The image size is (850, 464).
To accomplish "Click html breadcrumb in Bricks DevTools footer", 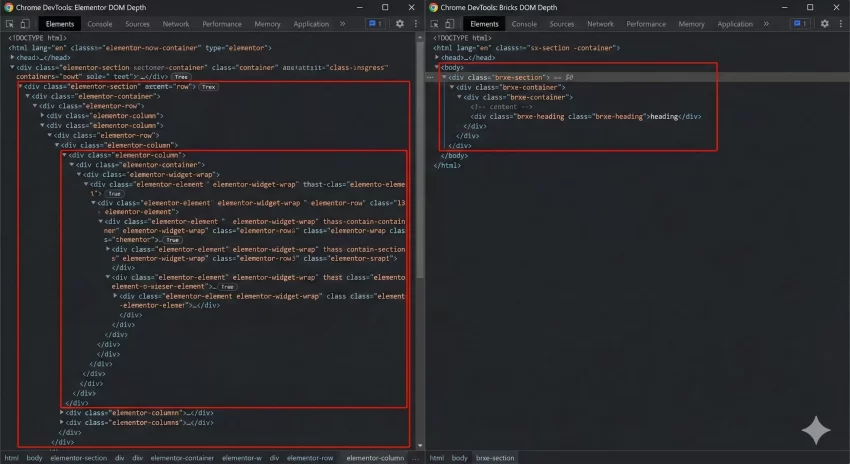I will pyautogui.click(x=436, y=458).
